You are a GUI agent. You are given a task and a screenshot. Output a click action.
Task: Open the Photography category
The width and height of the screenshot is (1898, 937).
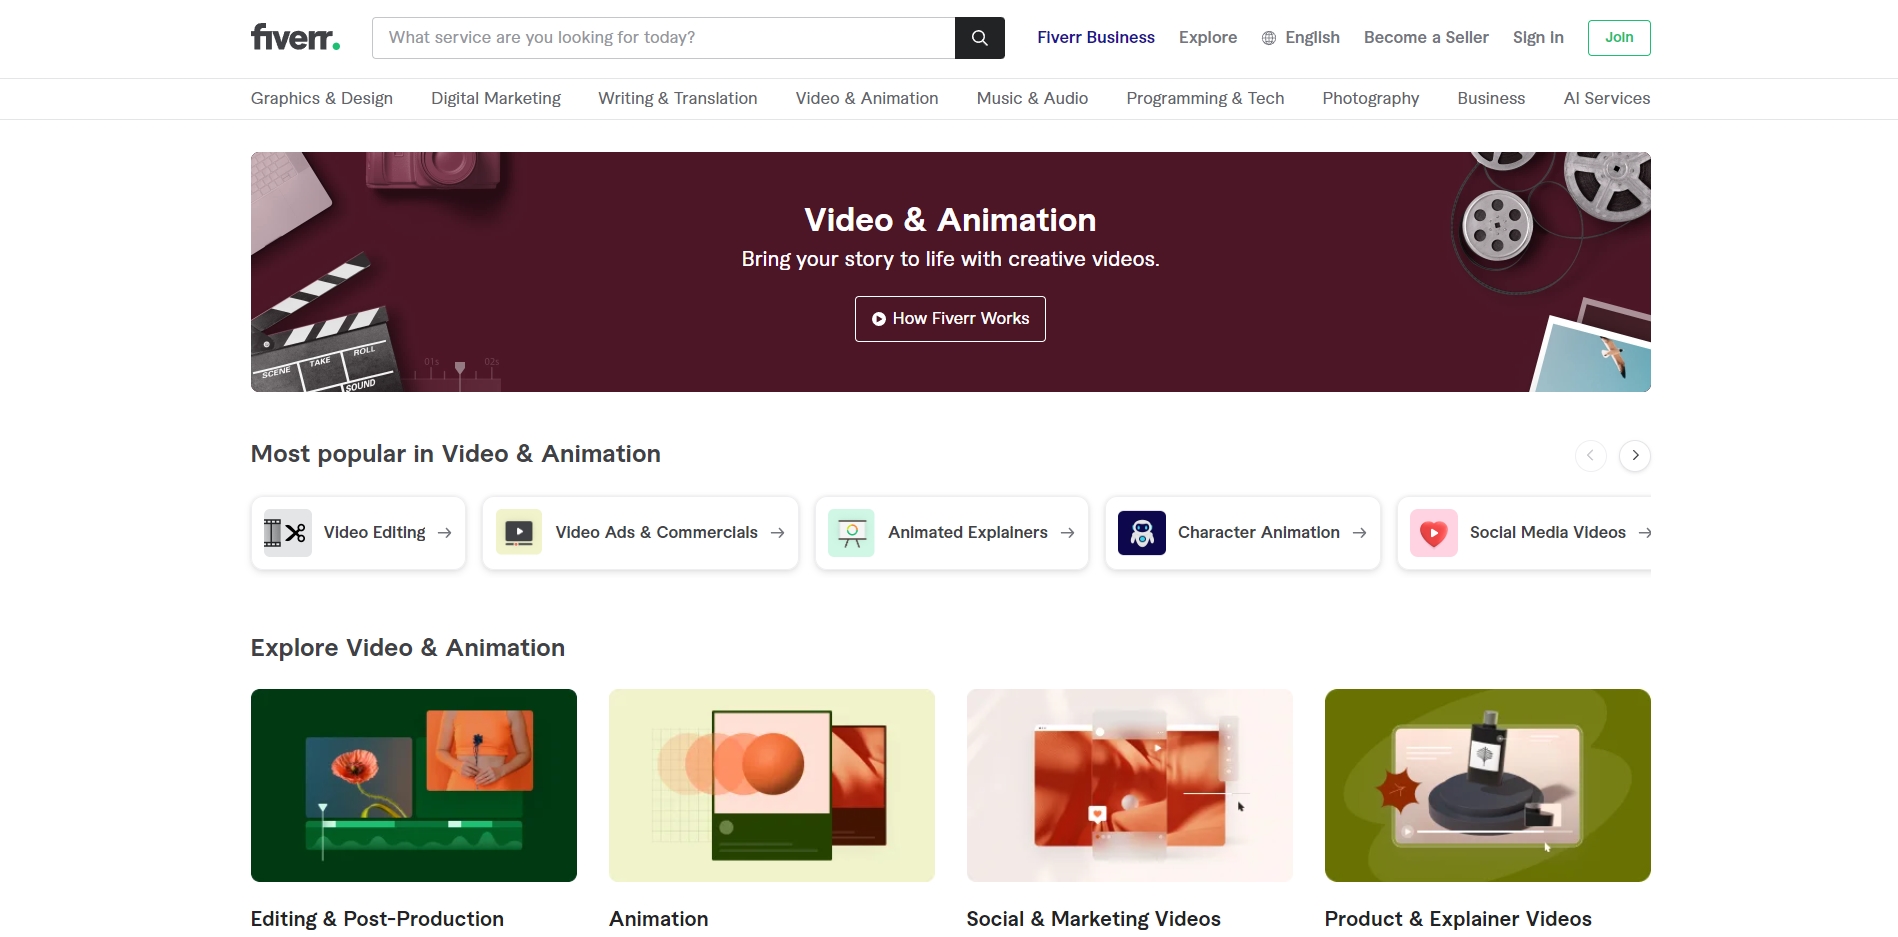(1371, 98)
